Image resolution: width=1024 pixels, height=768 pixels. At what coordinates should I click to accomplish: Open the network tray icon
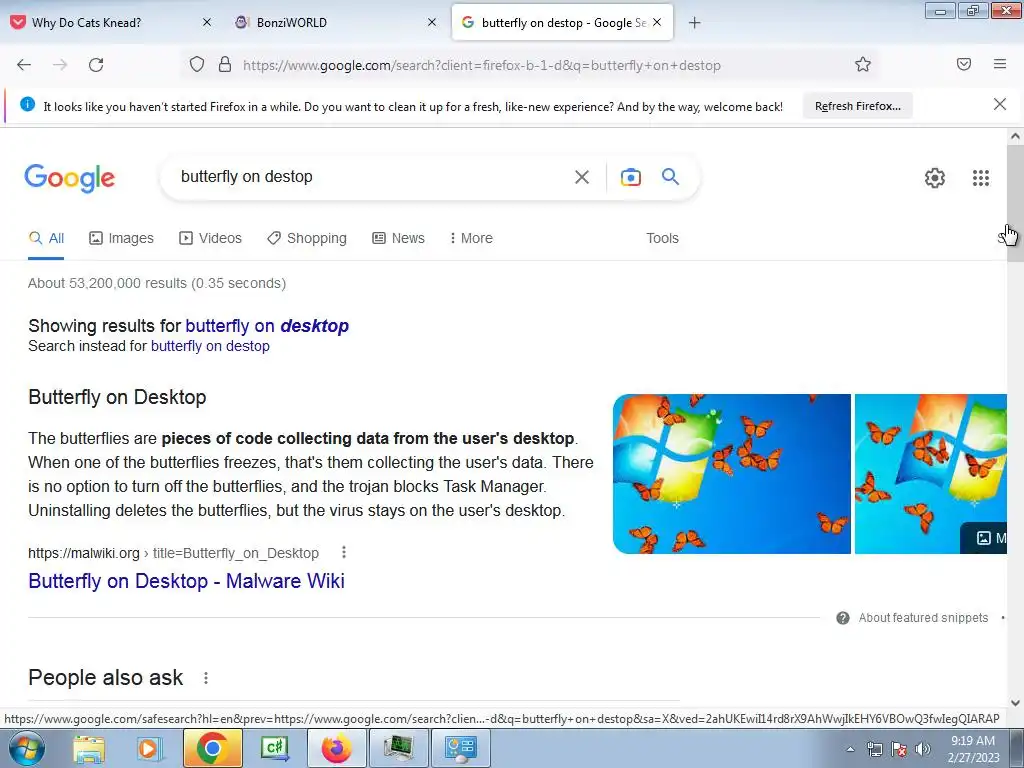(874, 749)
